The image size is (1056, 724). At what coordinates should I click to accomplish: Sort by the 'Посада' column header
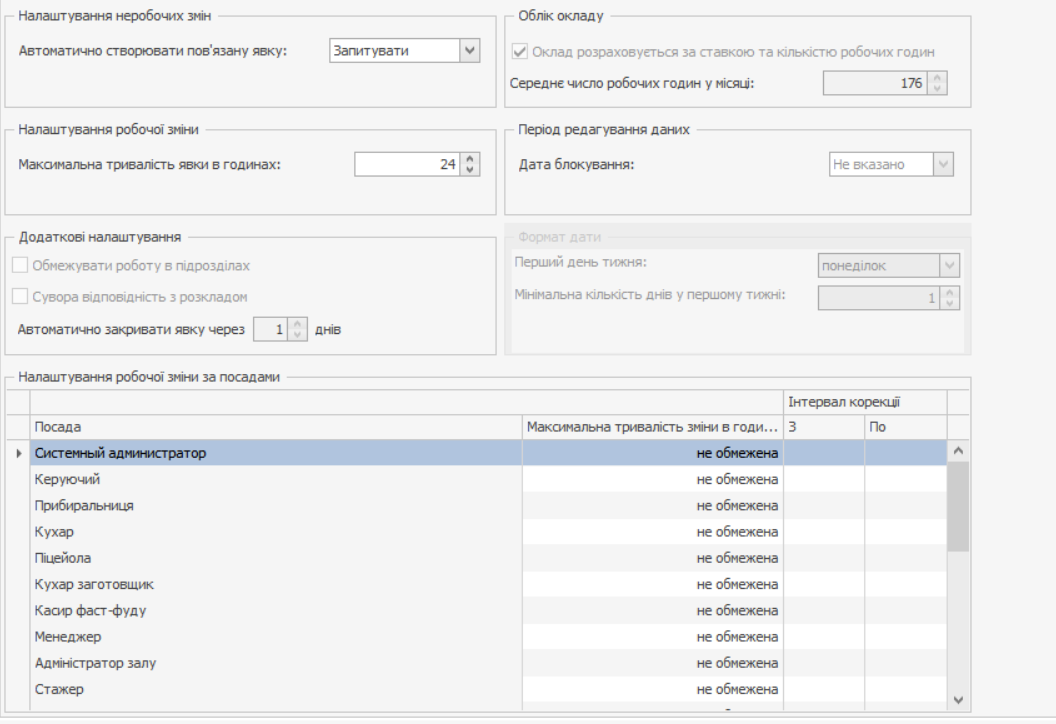[275, 427]
